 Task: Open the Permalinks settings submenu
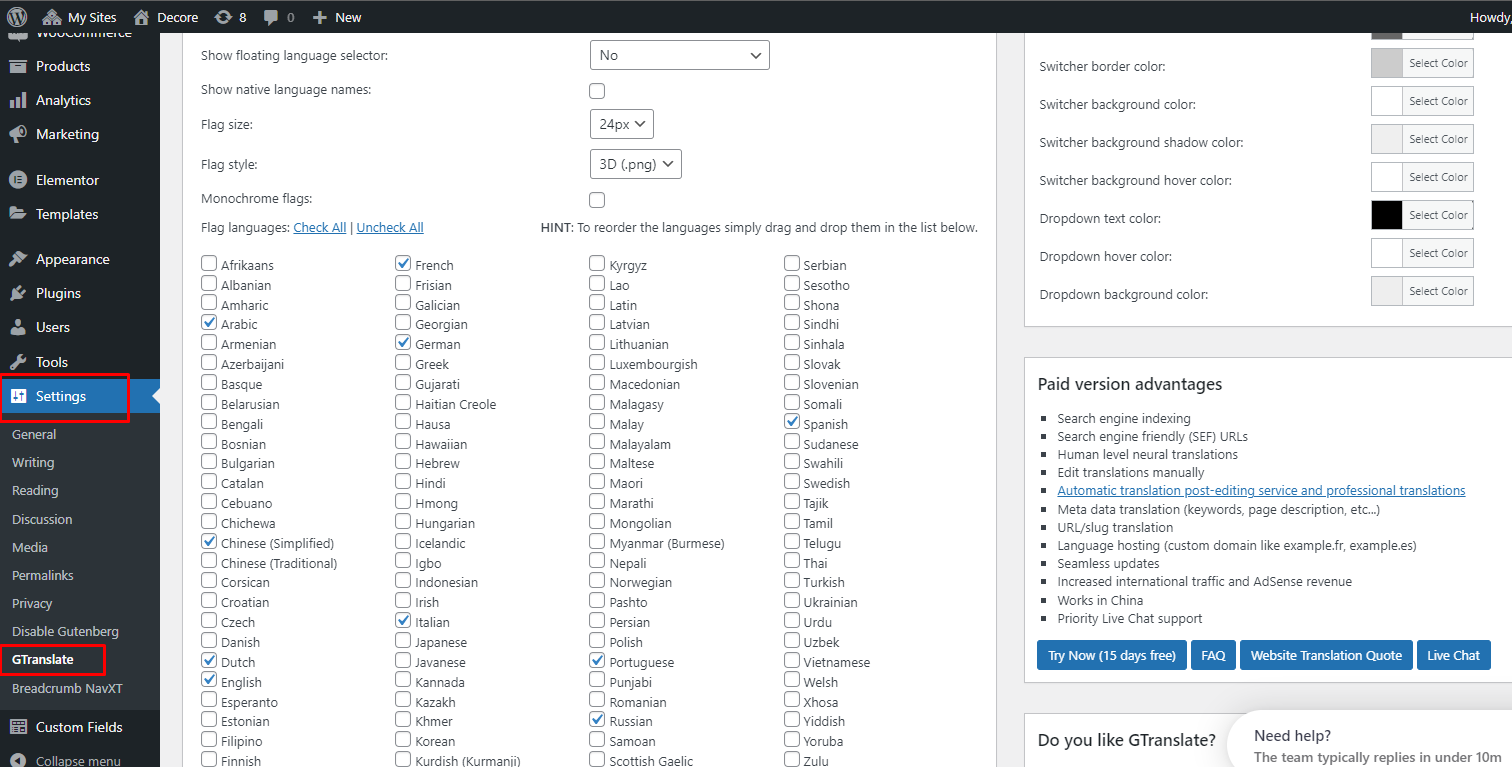point(43,575)
